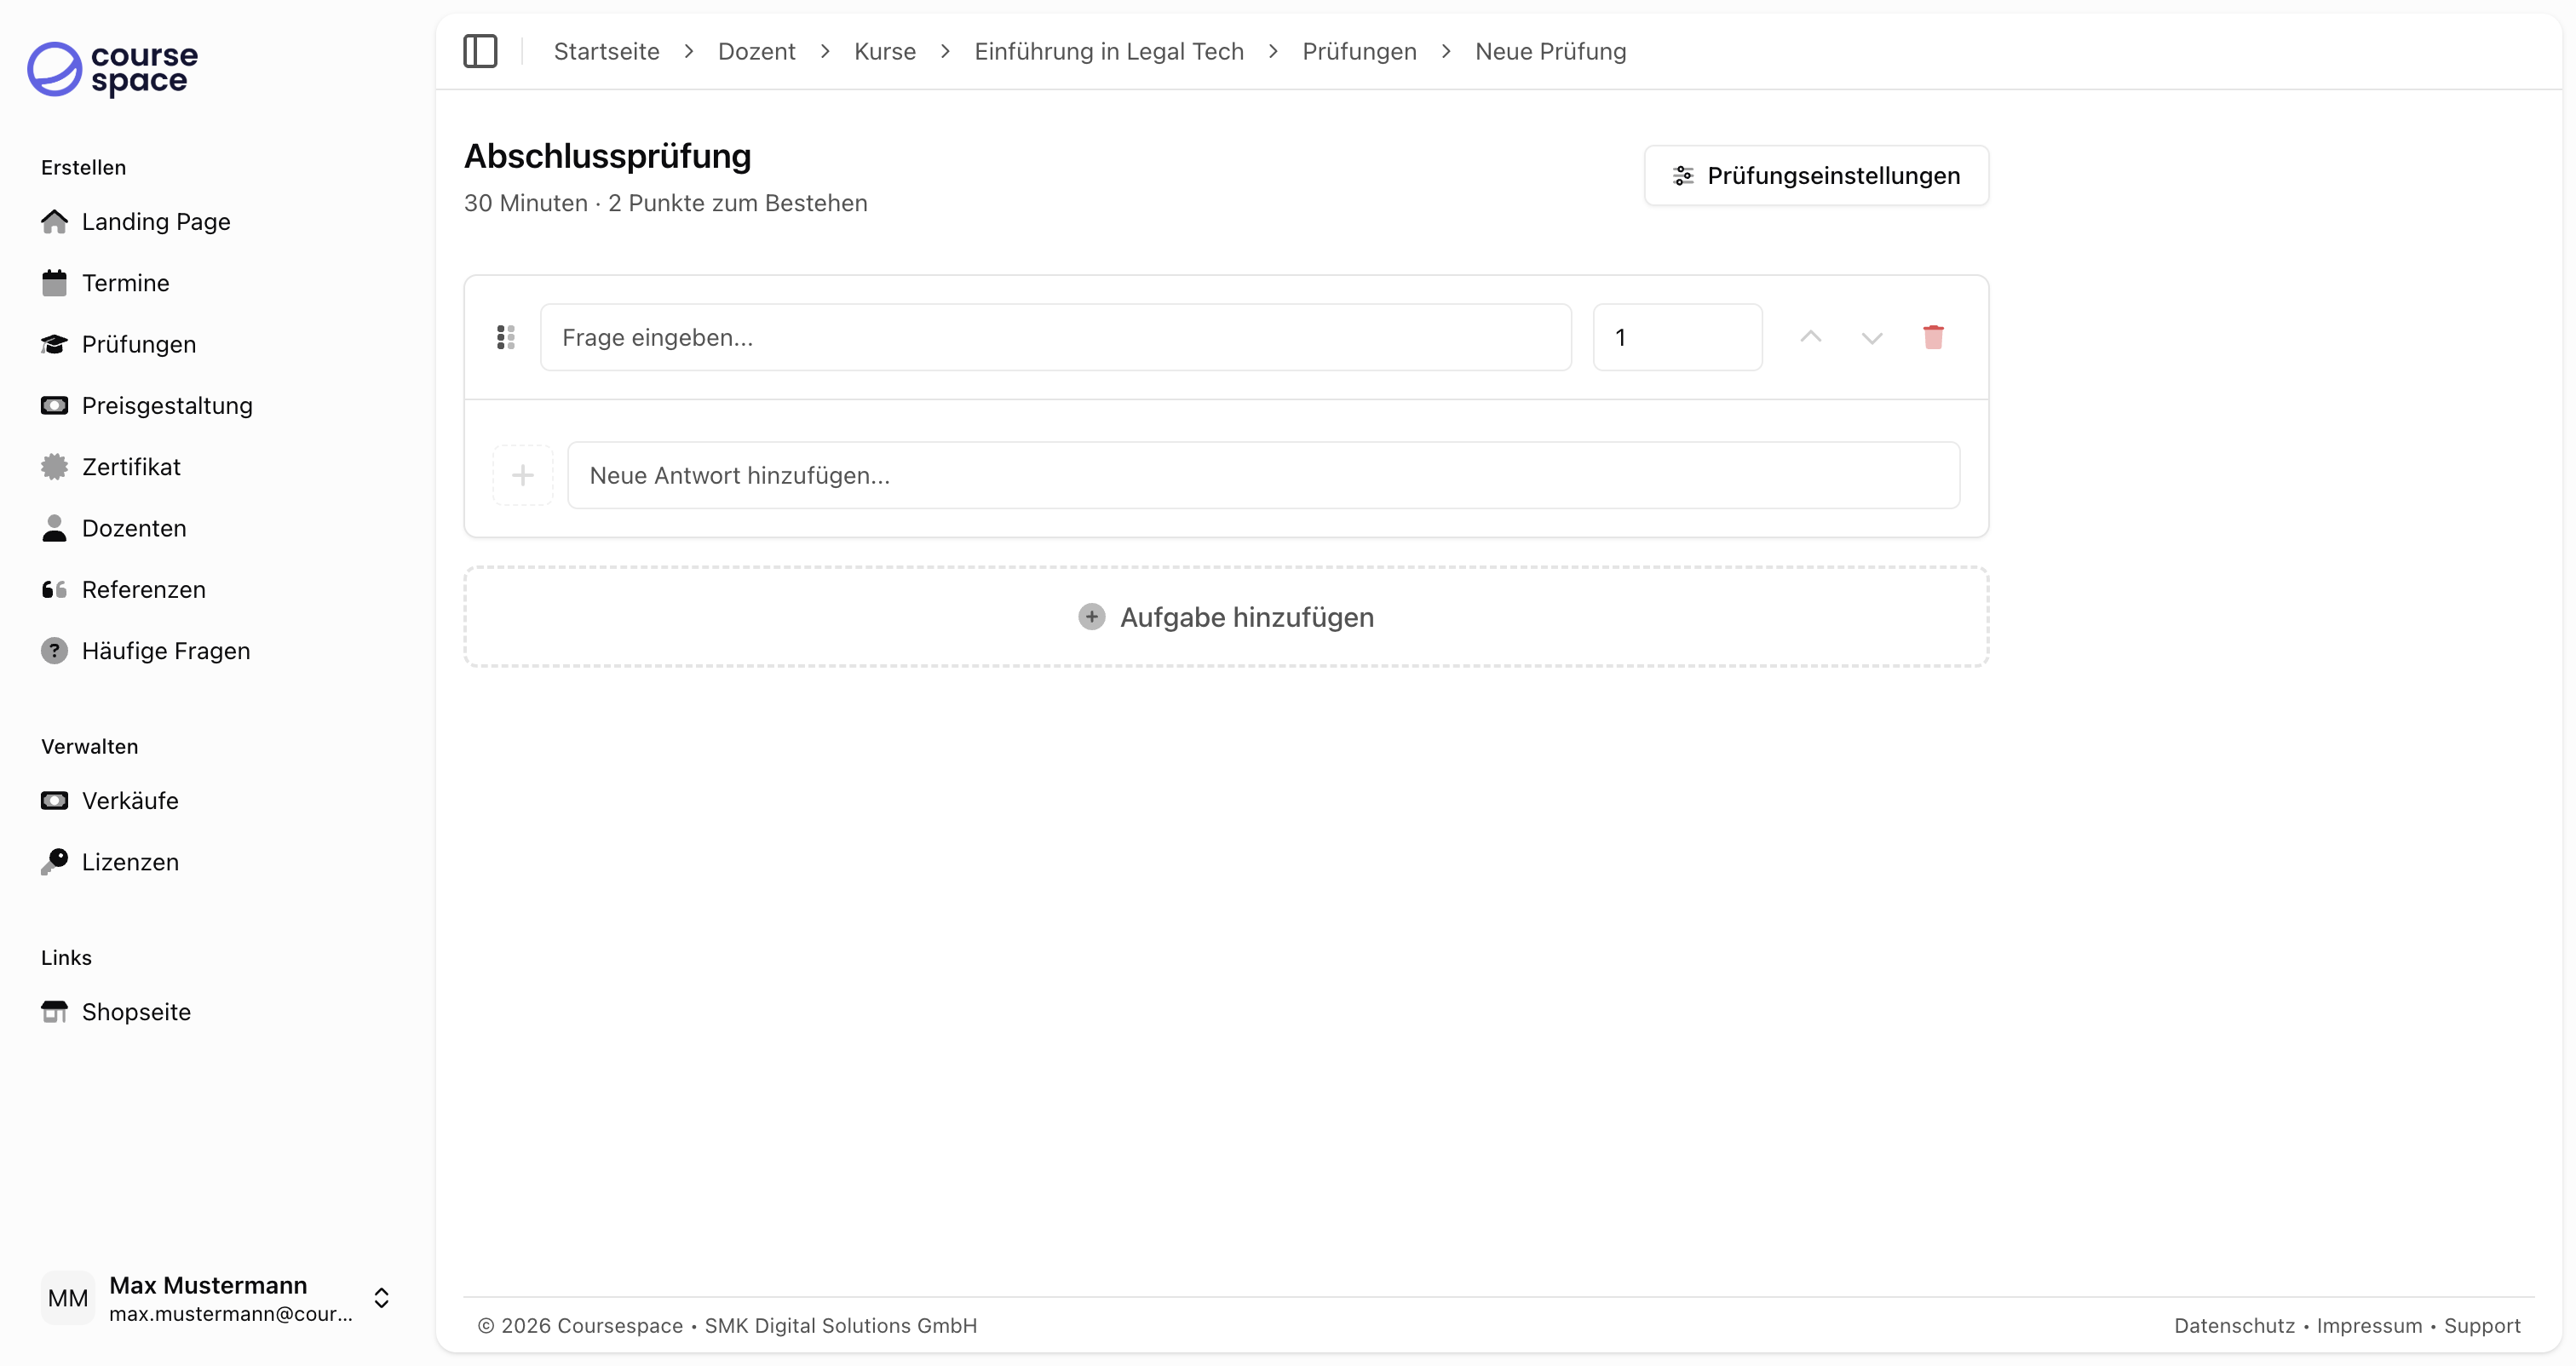
Task: Open Termine in the sidebar
Action: pos(125,283)
